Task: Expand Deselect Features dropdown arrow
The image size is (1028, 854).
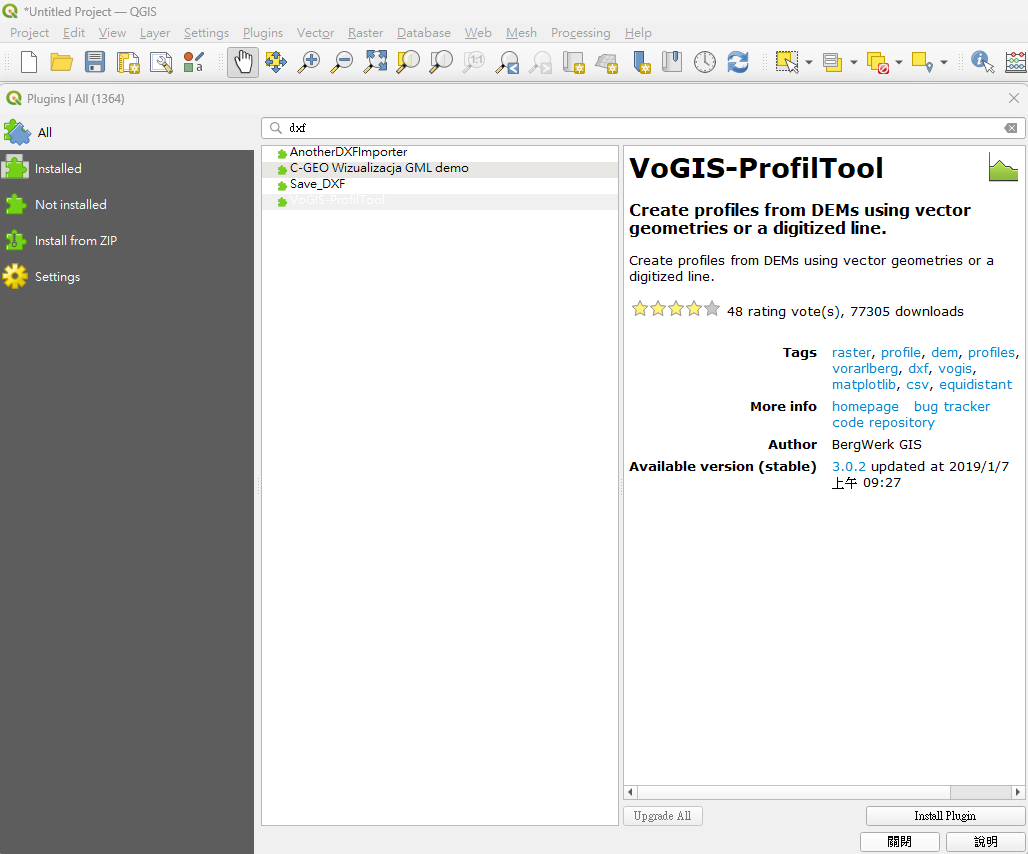Action: [899, 62]
